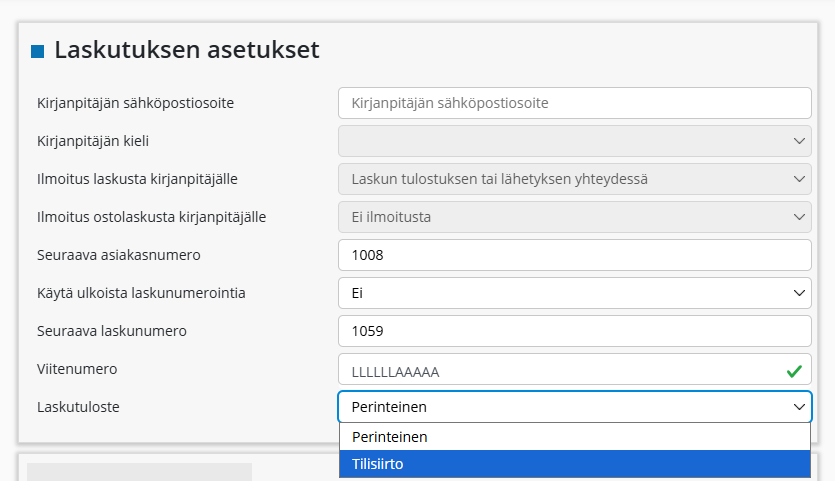Focus the Viitenumero field with LLLLLLAAAAA
The image size is (835, 481).
click(560, 371)
